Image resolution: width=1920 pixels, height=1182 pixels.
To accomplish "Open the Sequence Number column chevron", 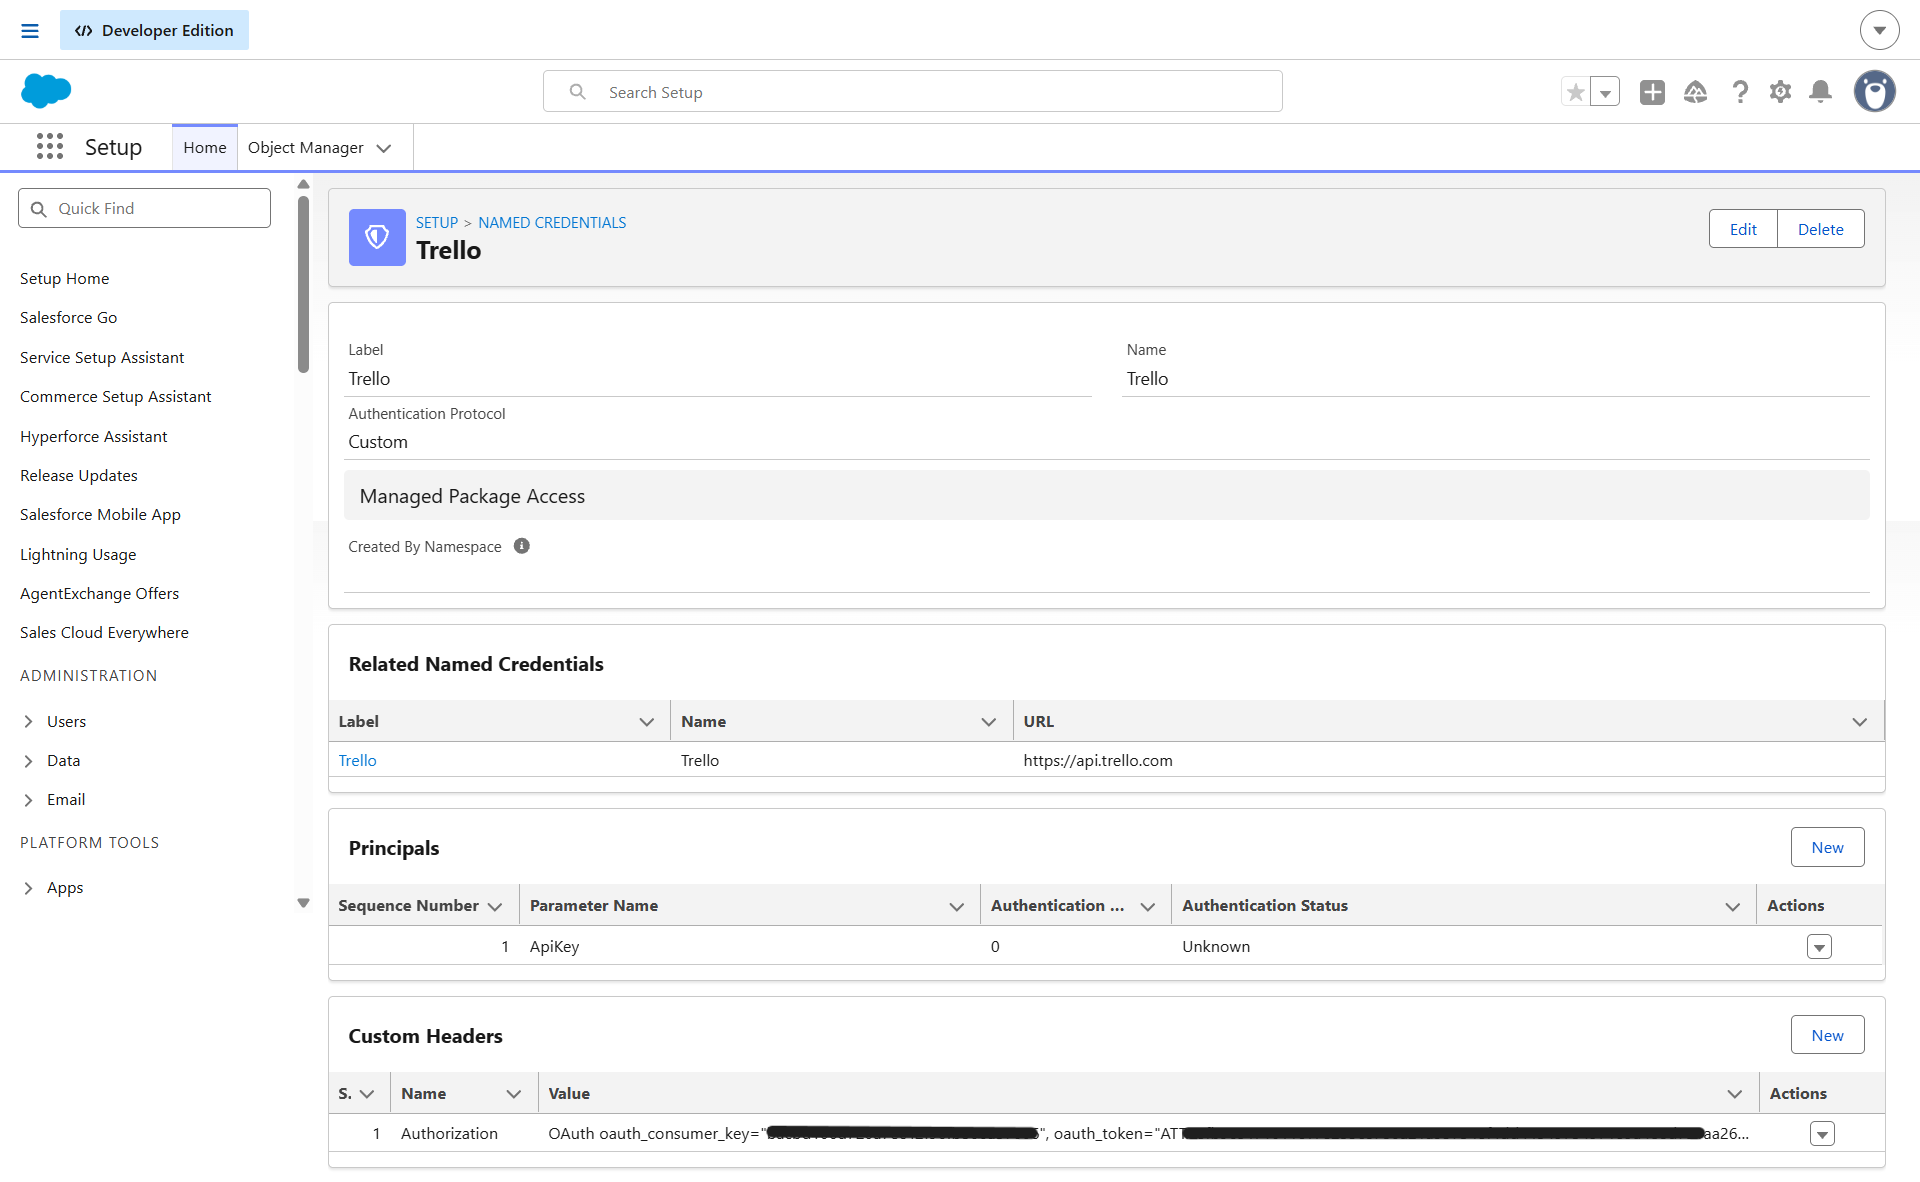I will (x=495, y=906).
